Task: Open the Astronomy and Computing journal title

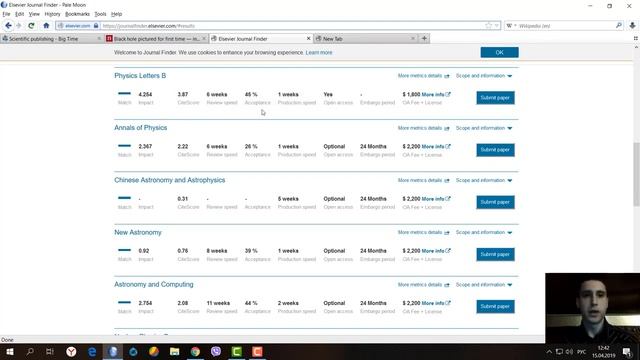Action: pyautogui.click(x=154, y=284)
